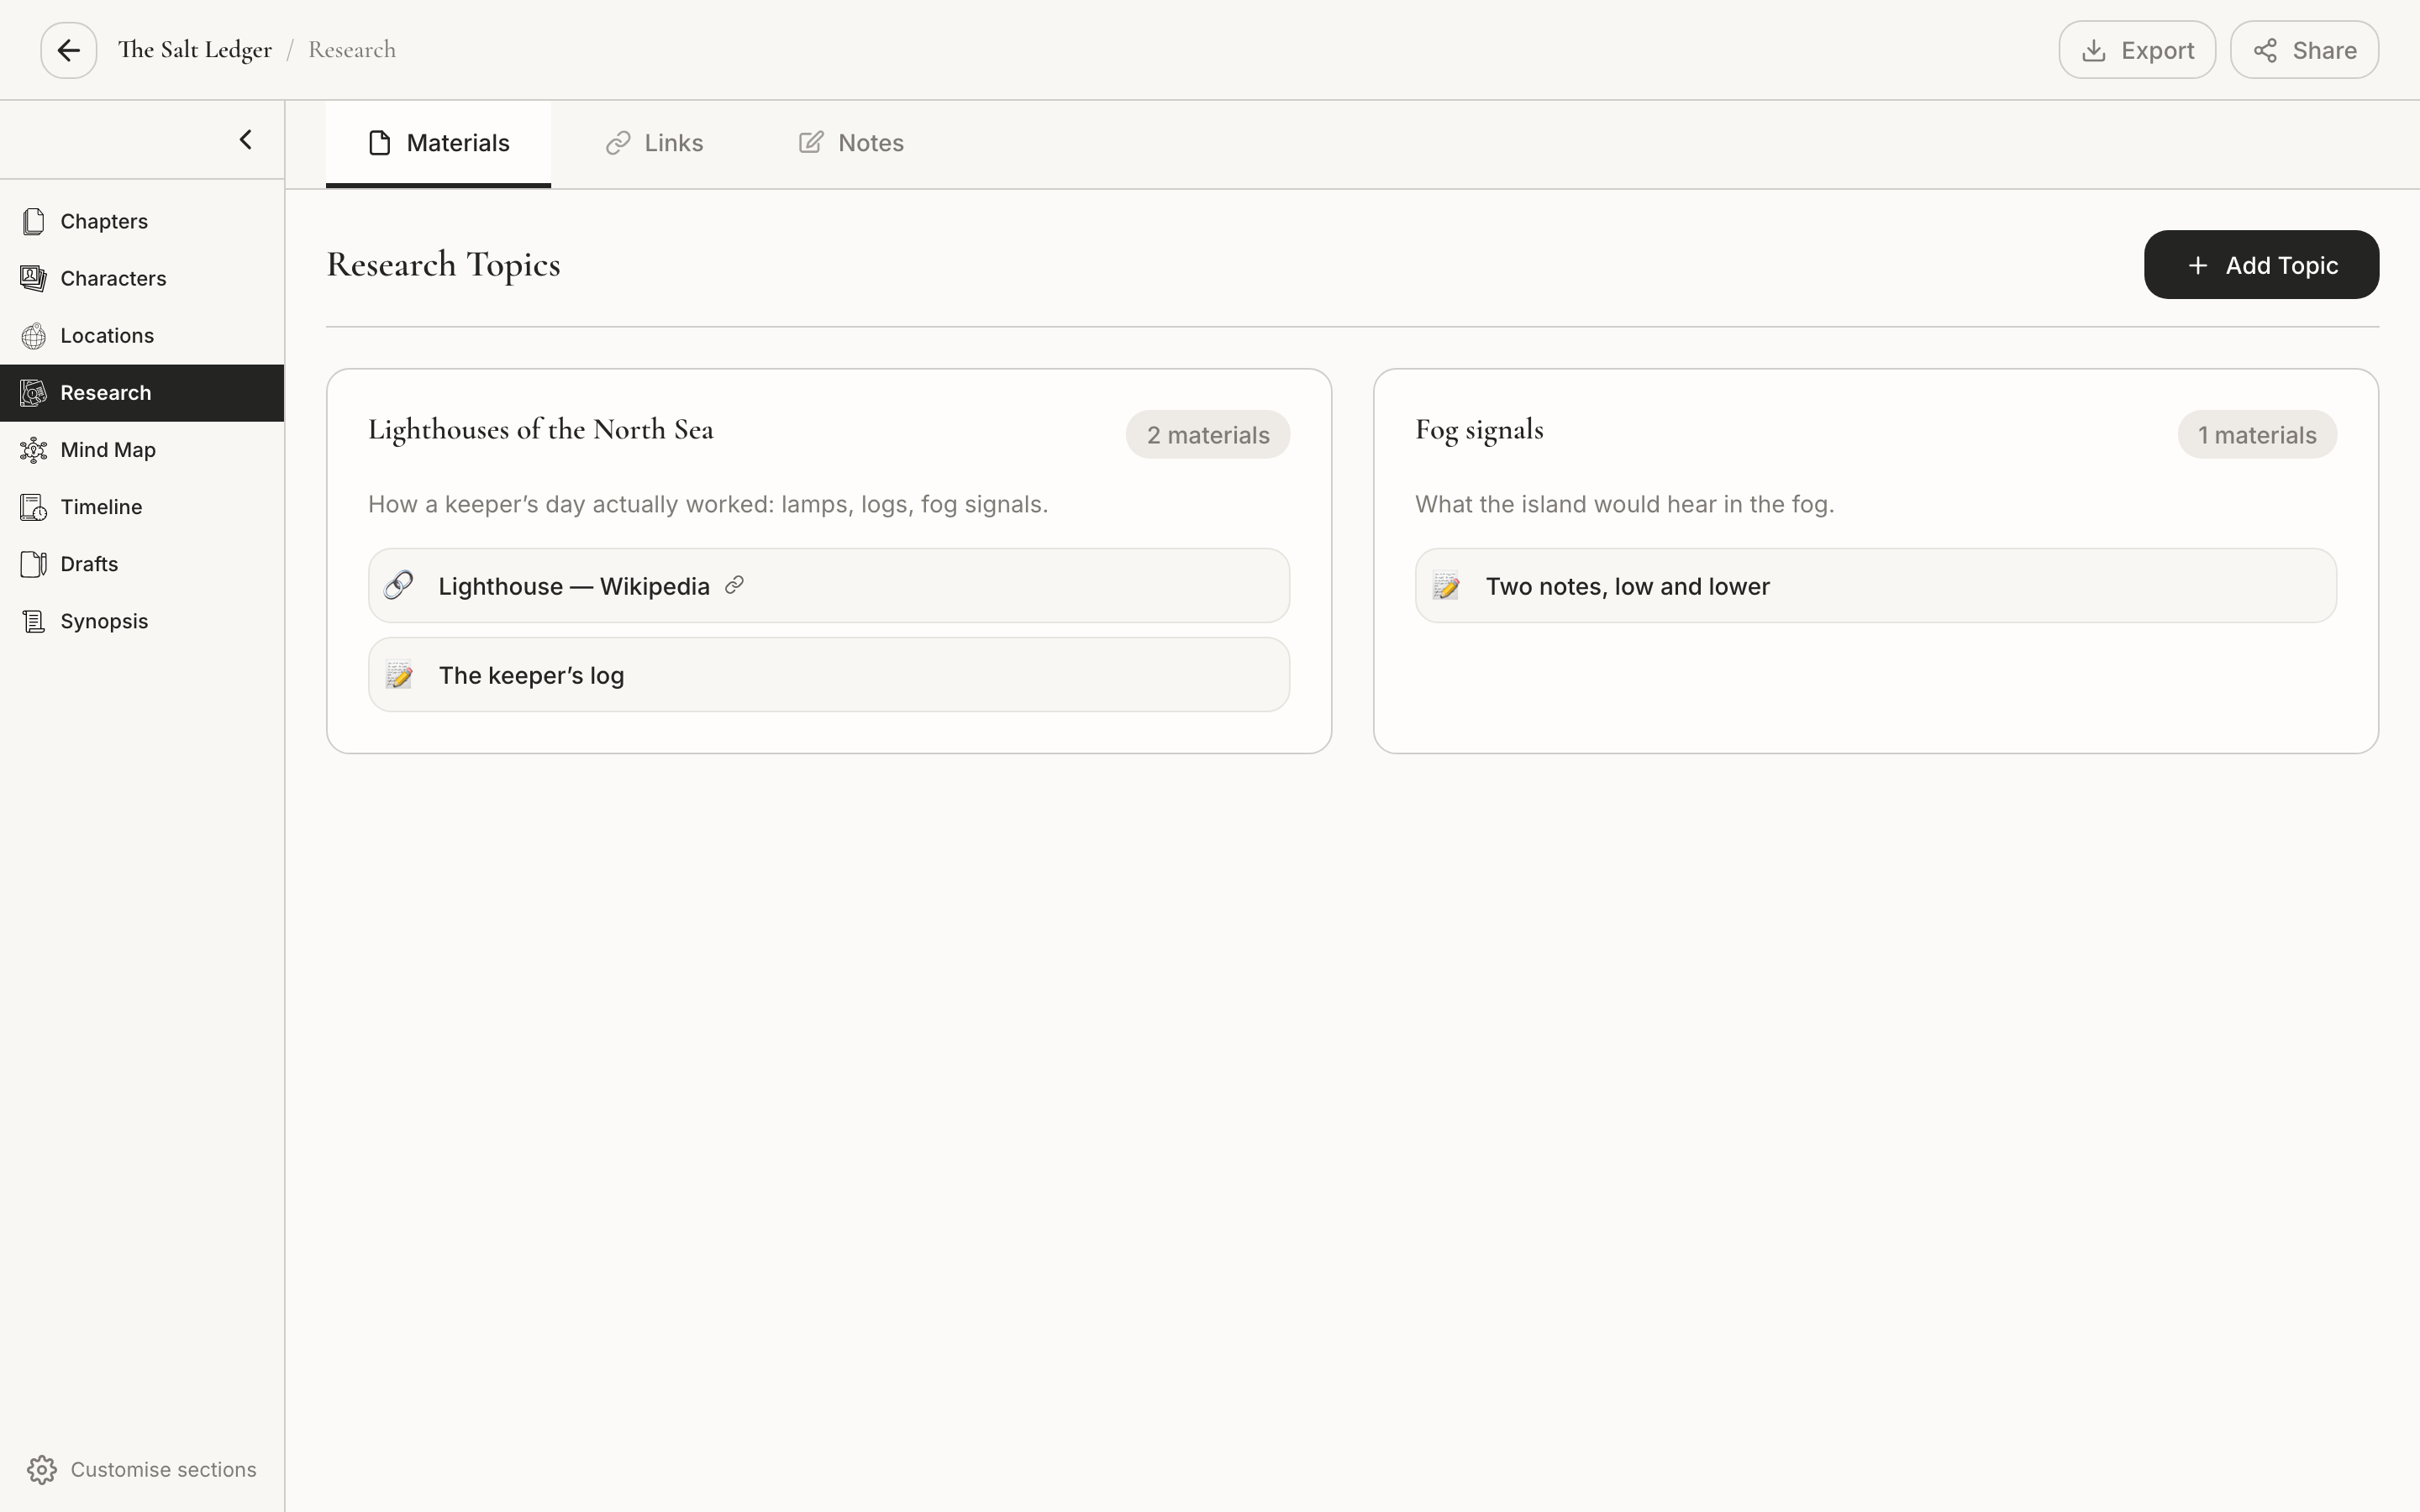
Task: Open the Drafts icon
Action: click(33, 564)
